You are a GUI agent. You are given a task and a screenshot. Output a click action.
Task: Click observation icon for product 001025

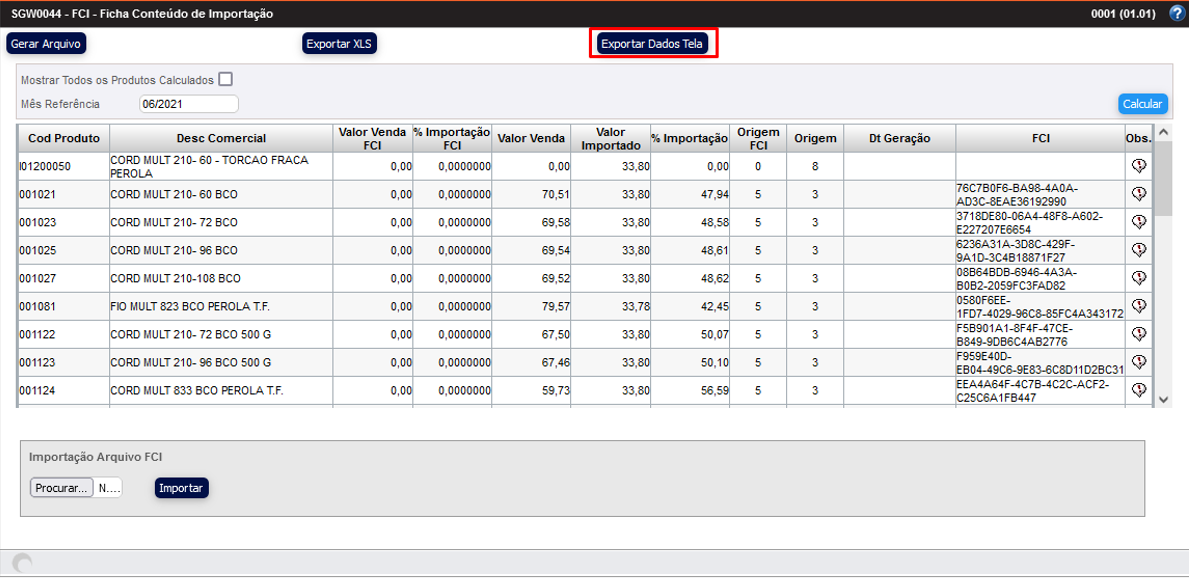tap(1138, 250)
